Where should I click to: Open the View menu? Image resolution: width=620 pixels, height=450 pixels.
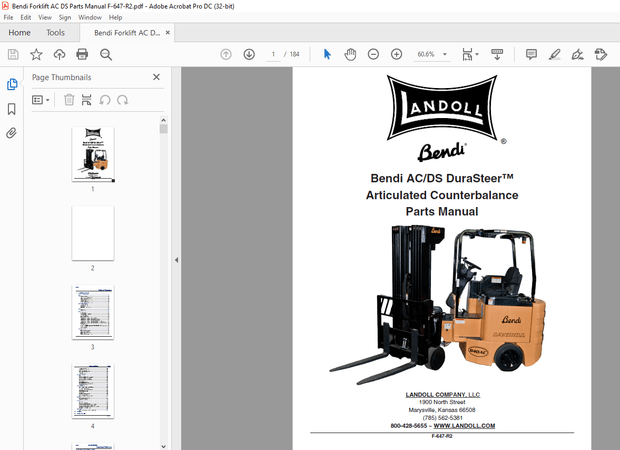(x=45, y=17)
